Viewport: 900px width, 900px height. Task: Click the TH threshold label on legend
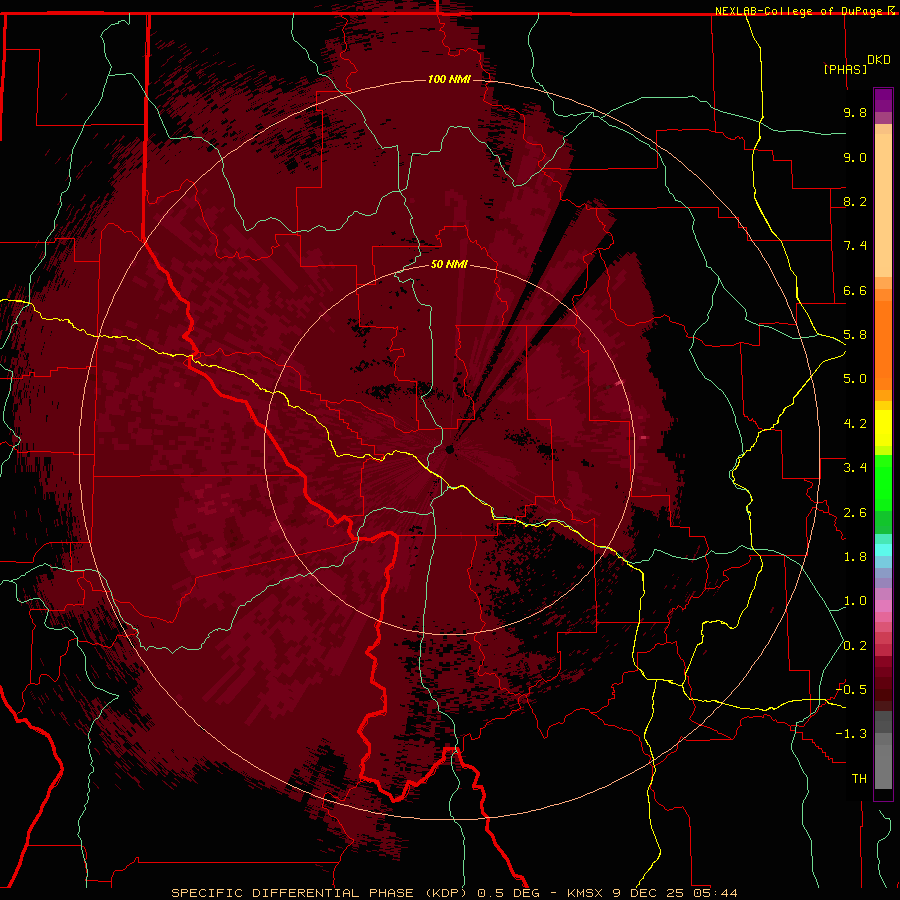859,779
